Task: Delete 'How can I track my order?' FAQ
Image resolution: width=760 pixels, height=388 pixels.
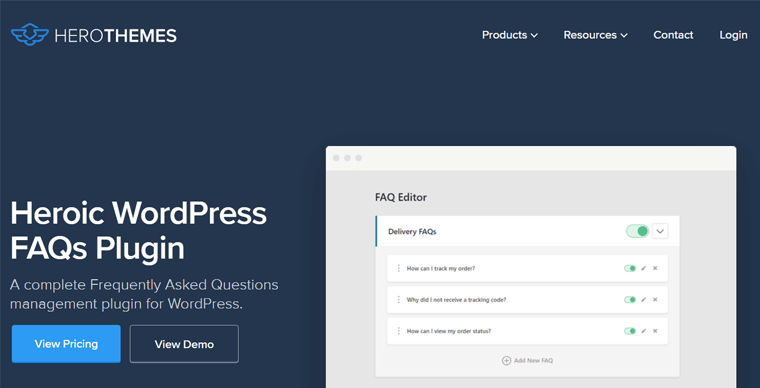Action: [x=655, y=268]
